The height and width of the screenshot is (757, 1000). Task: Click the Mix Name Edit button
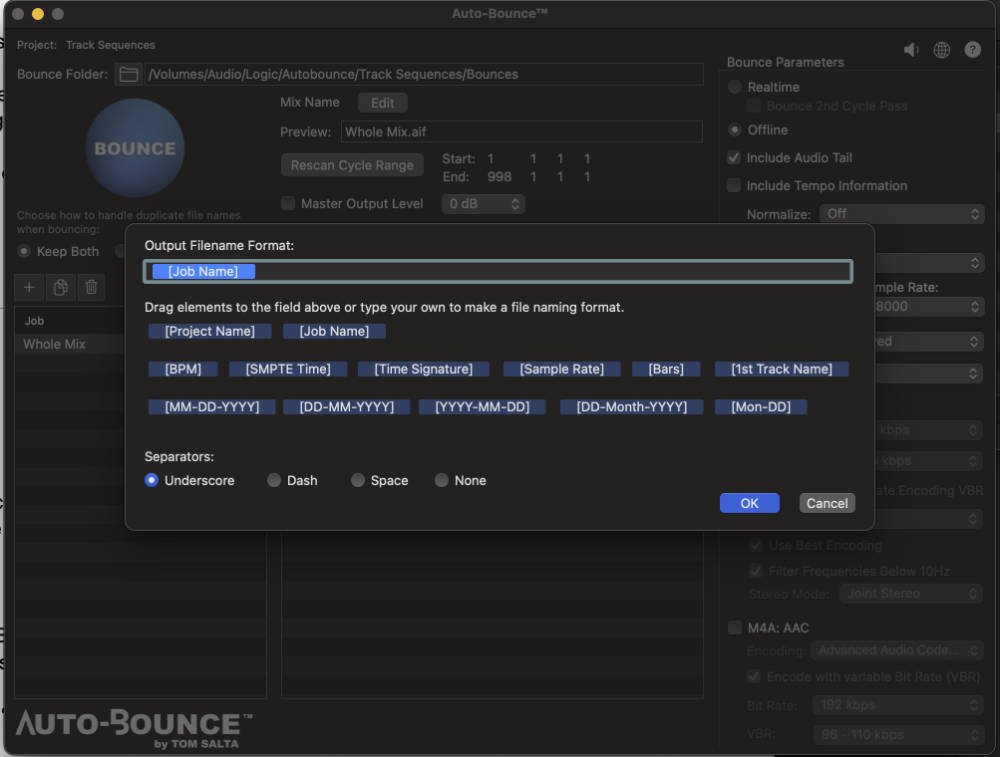[x=383, y=103]
